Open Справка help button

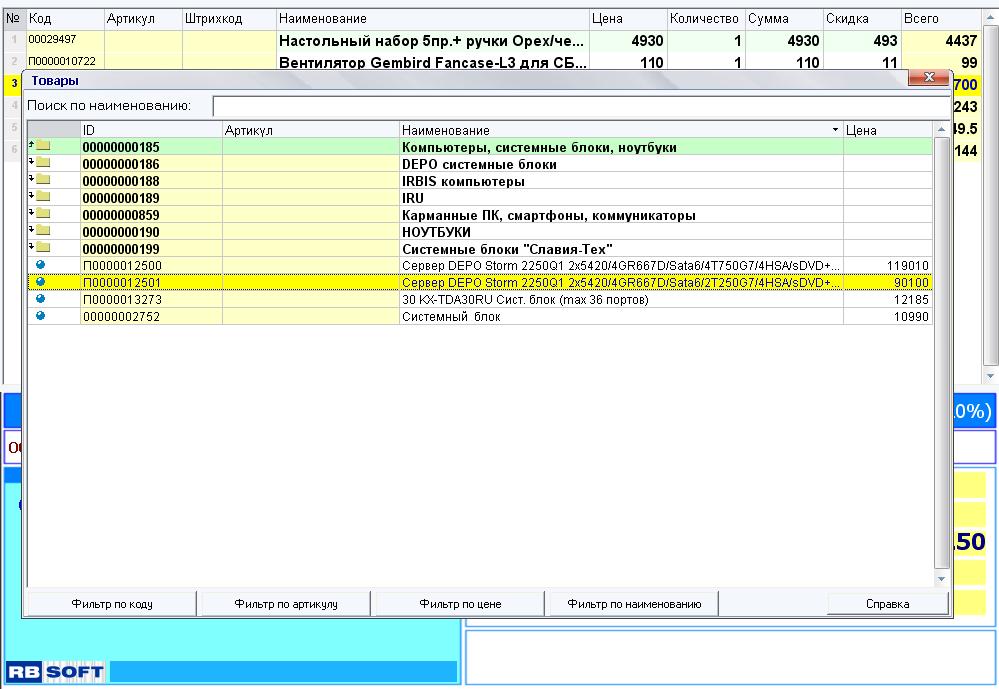click(x=887, y=604)
